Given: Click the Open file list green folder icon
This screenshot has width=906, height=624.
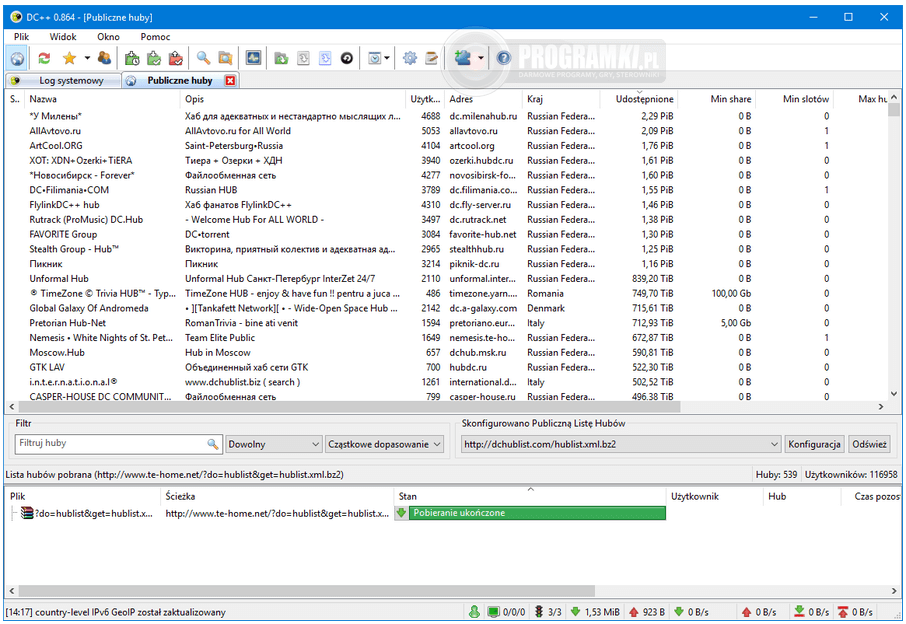Looking at the screenshot, I should [281, 58].
